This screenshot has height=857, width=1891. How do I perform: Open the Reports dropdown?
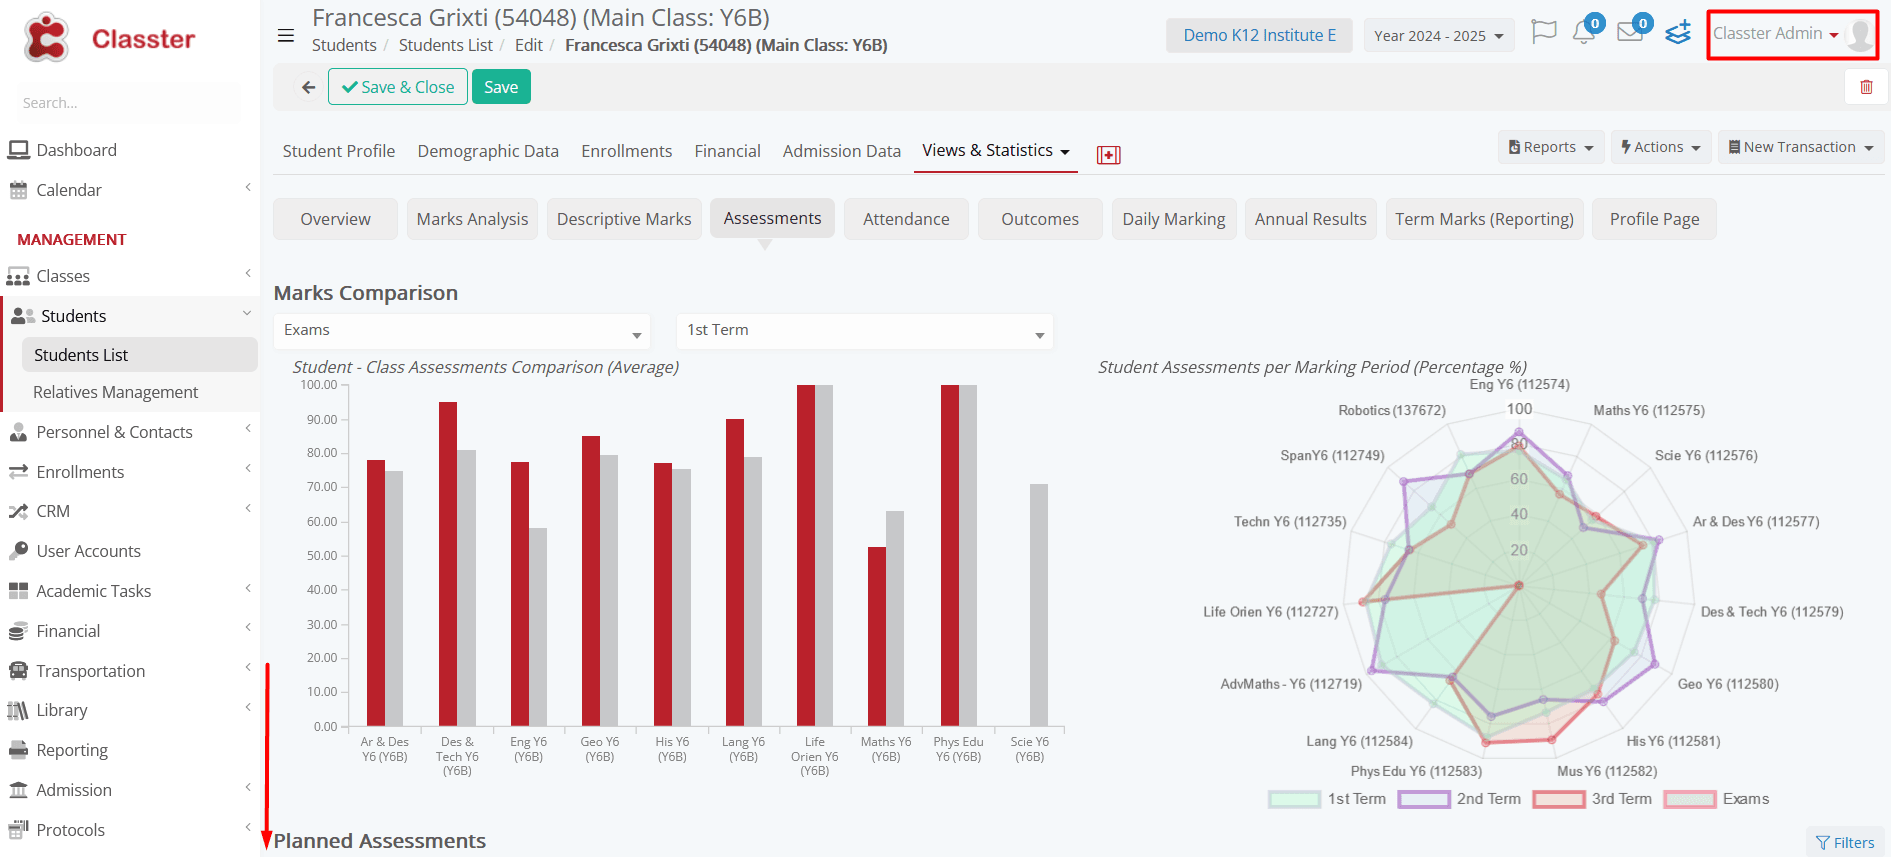coord(1552,147)
